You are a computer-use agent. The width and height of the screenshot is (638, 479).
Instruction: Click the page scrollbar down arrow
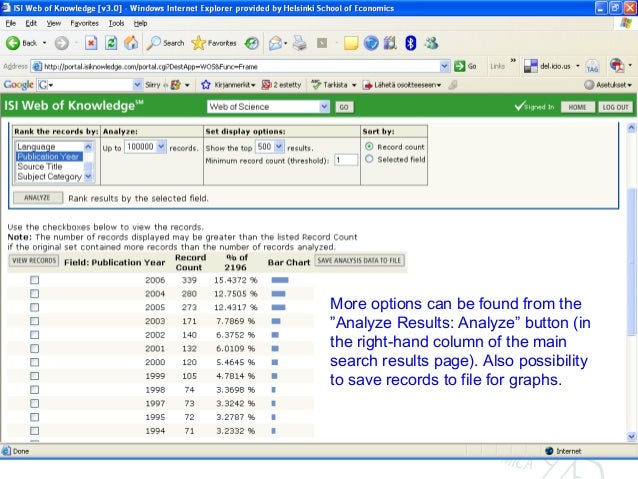[x=631, y=437]
